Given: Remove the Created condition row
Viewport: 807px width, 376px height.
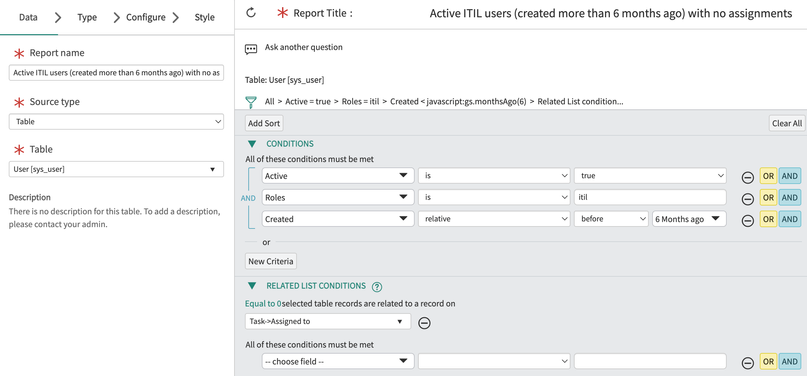Looking at the screenshot, I should (748, 220).
